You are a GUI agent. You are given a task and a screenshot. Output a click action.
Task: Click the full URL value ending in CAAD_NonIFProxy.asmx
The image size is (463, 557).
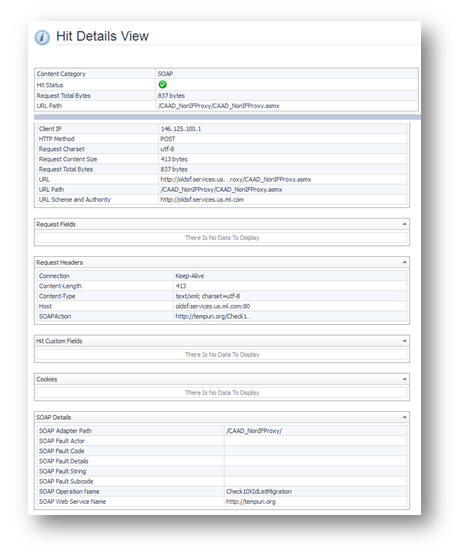236,179
